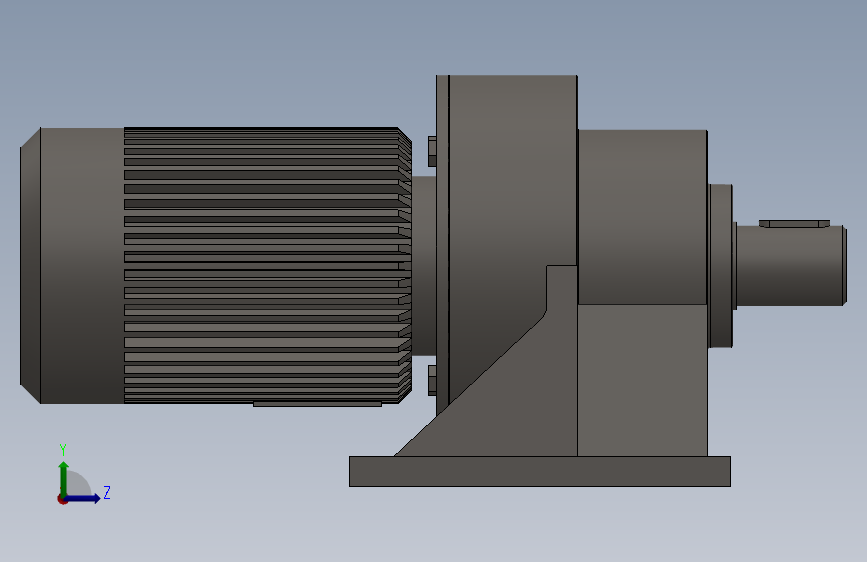Select the smooth motor fan cover end cap

(72, 266)
